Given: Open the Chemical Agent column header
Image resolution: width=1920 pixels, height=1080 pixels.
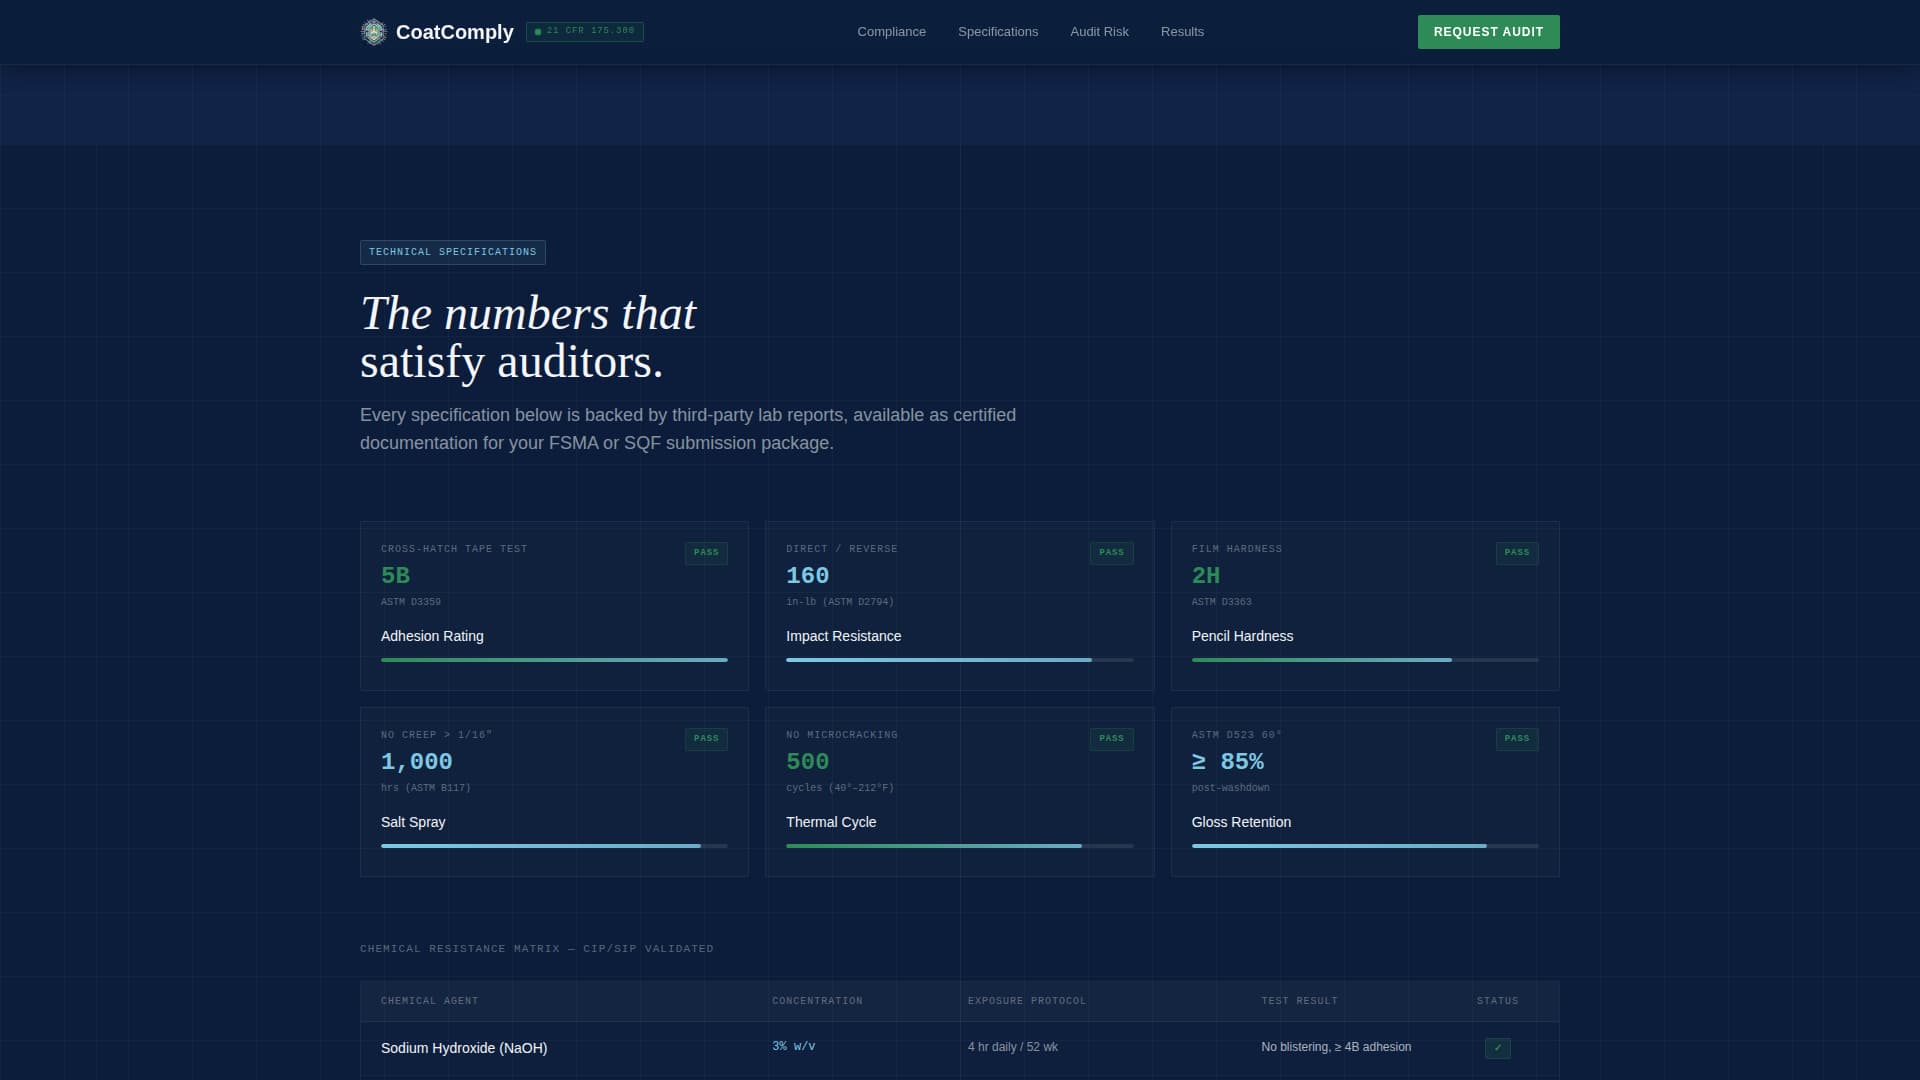Looking at the screenshot, I should click(x=429, y=1000).
